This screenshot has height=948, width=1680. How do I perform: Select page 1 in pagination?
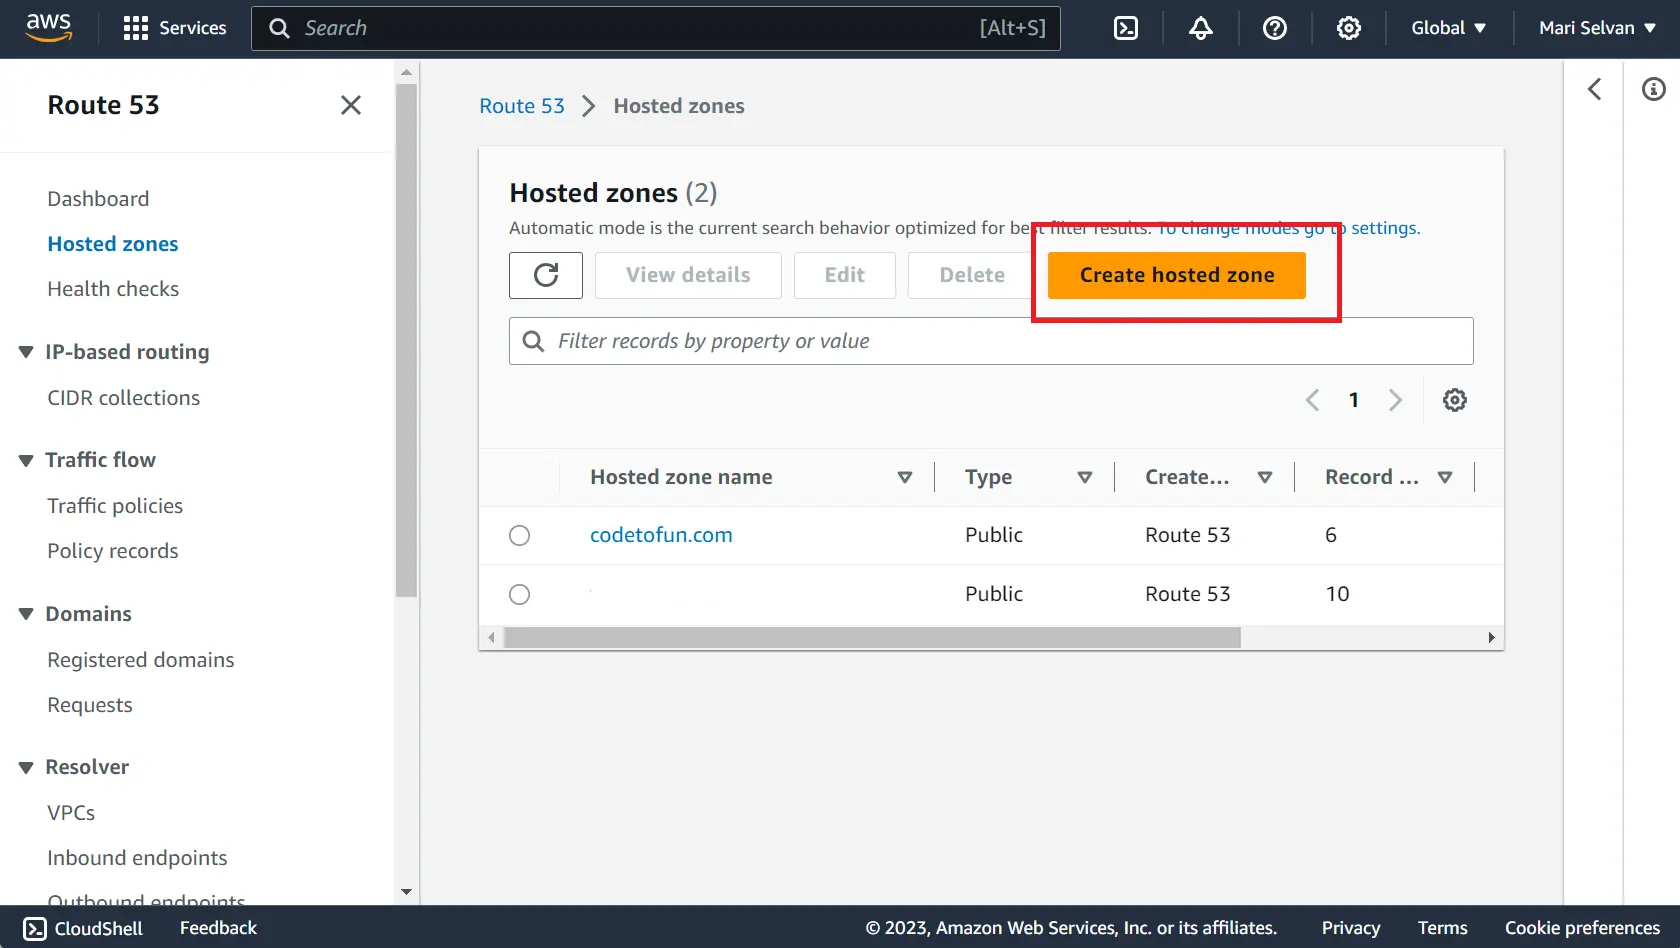tap(1354, 400)
